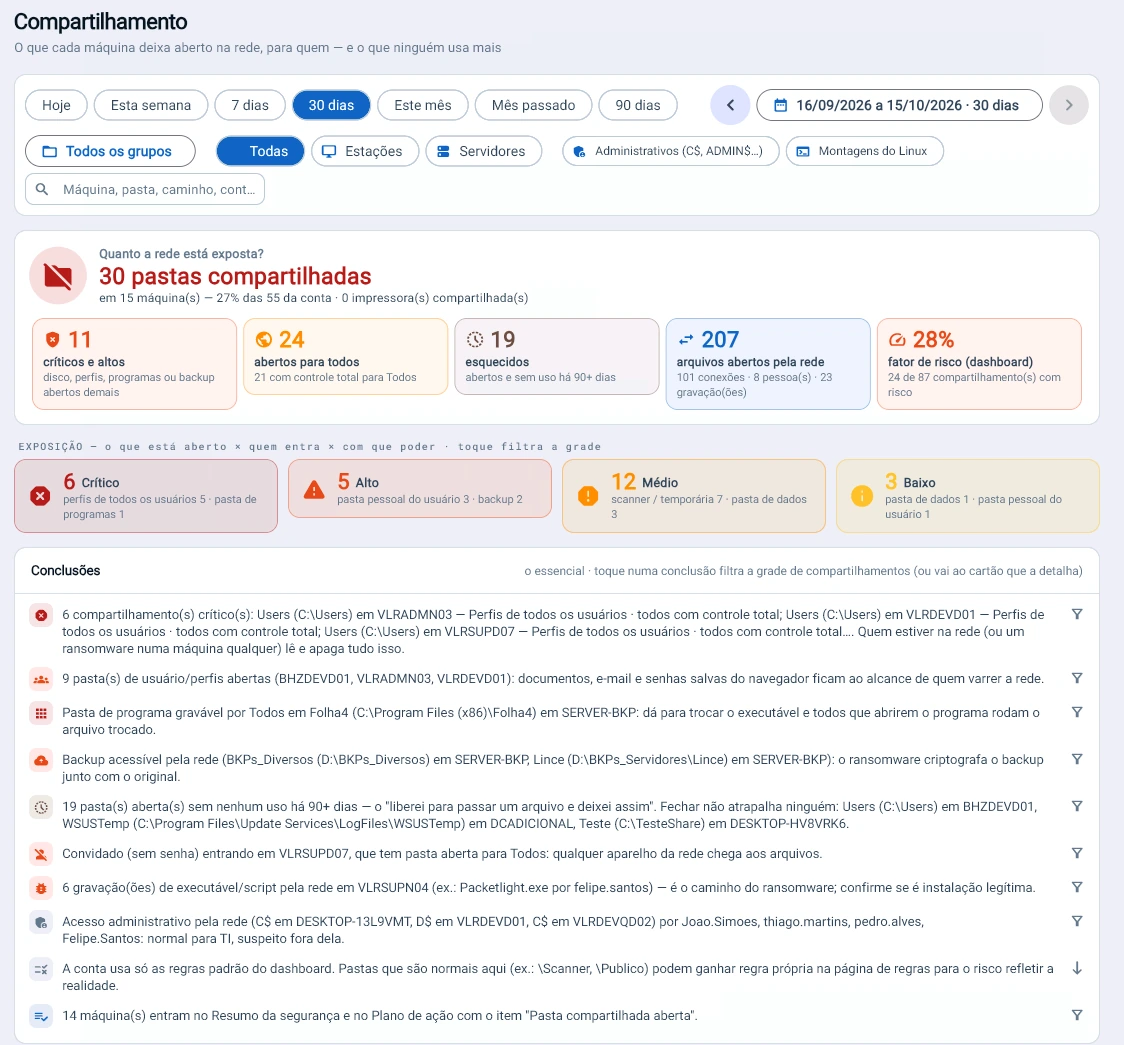Open the 28% fator de risco card

click(x=979, y=364)
